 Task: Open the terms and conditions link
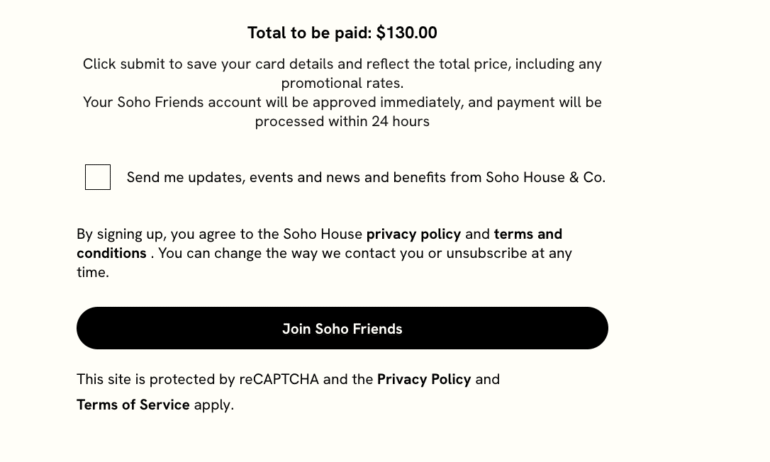click(527, 234)
